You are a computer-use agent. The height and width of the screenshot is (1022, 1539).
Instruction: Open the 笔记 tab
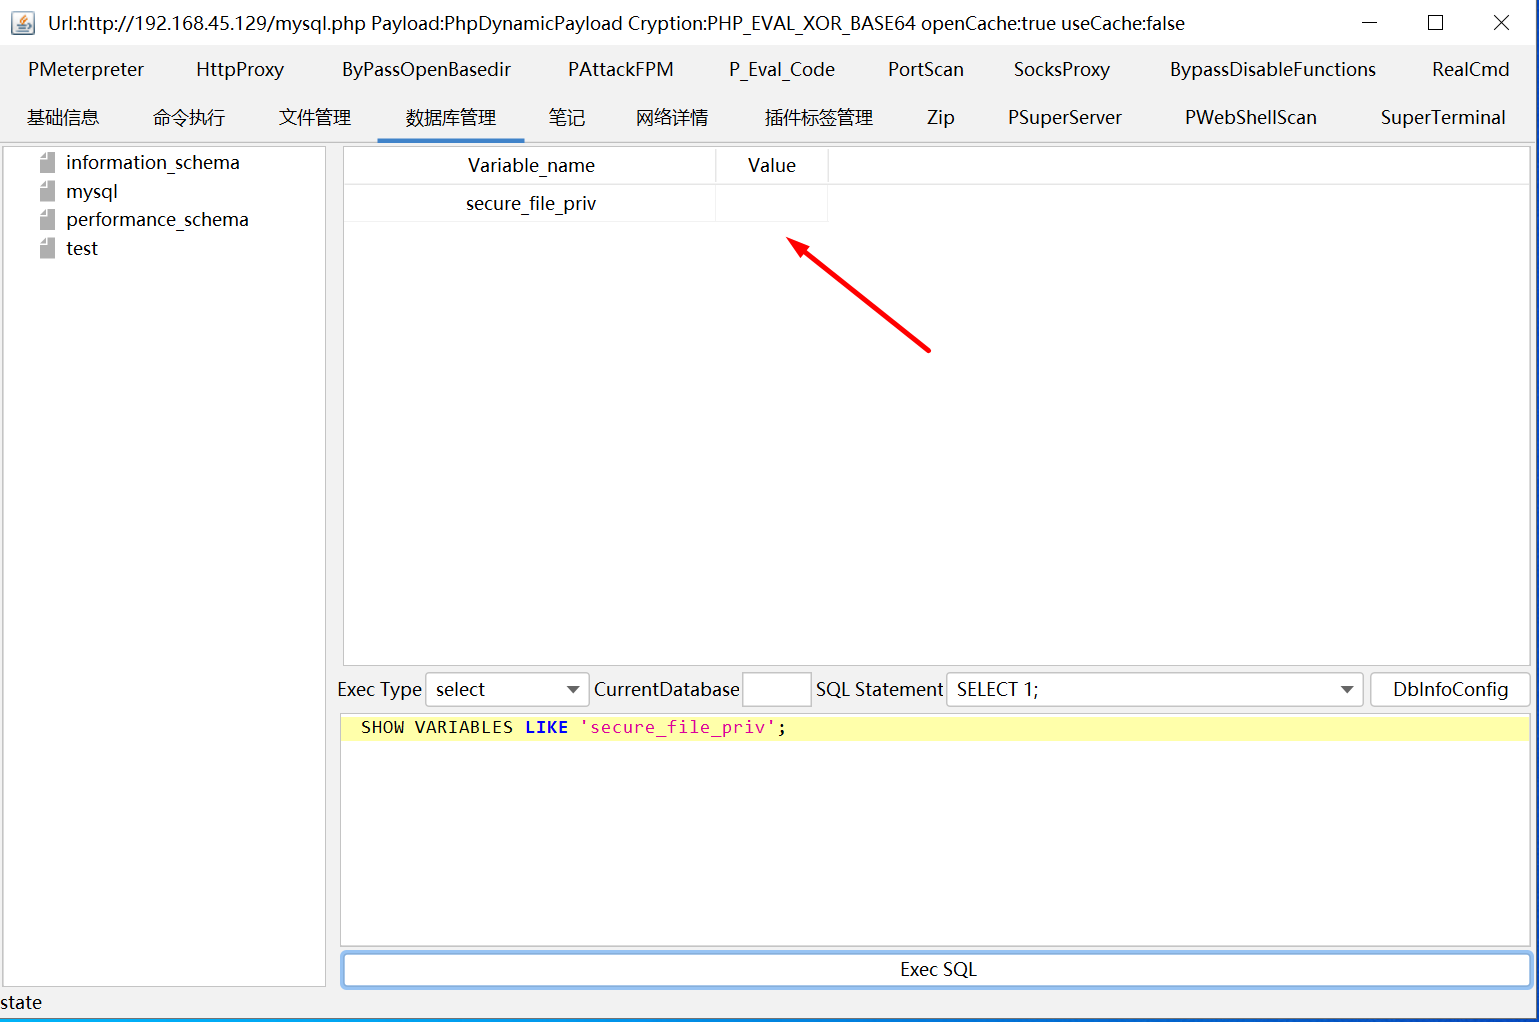tap(567, 117)
